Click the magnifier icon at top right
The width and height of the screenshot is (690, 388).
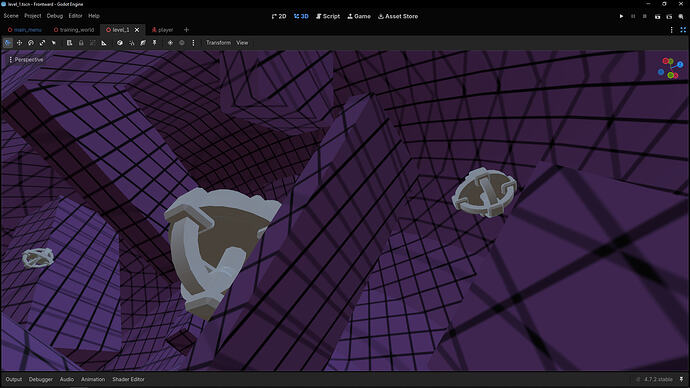coord(681,16)
